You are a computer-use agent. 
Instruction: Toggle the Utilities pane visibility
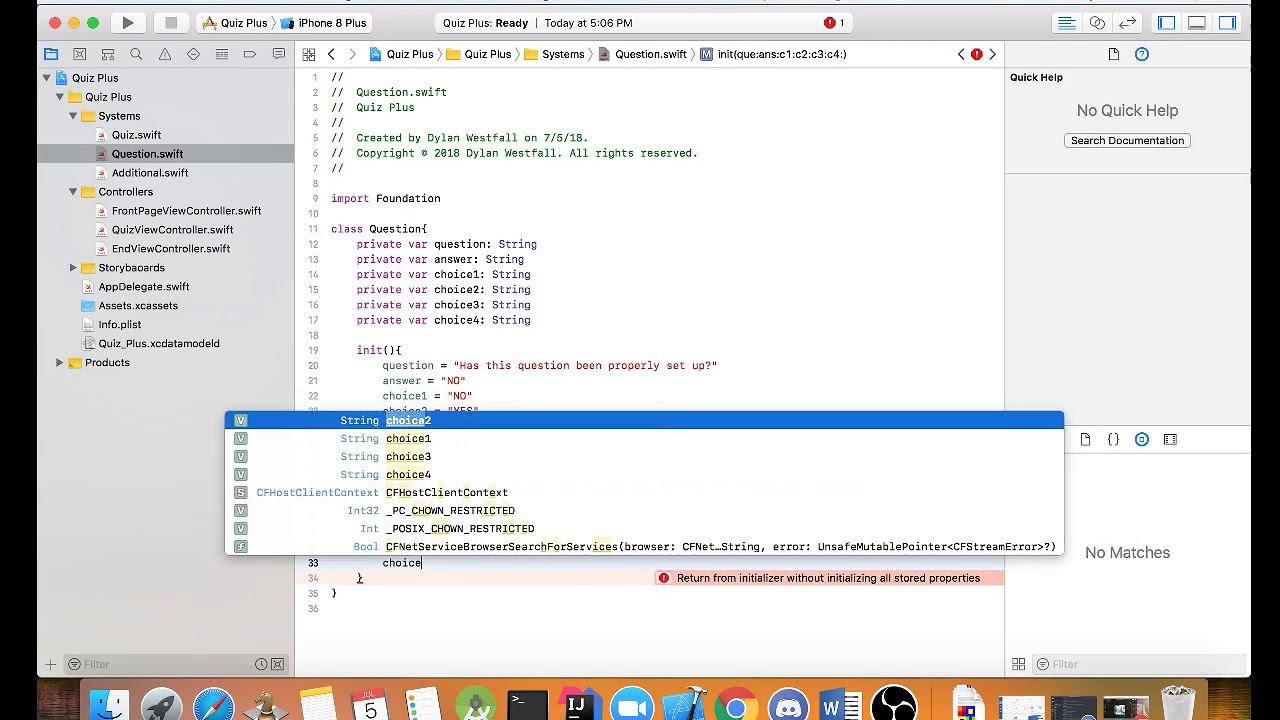(1227, 22)
